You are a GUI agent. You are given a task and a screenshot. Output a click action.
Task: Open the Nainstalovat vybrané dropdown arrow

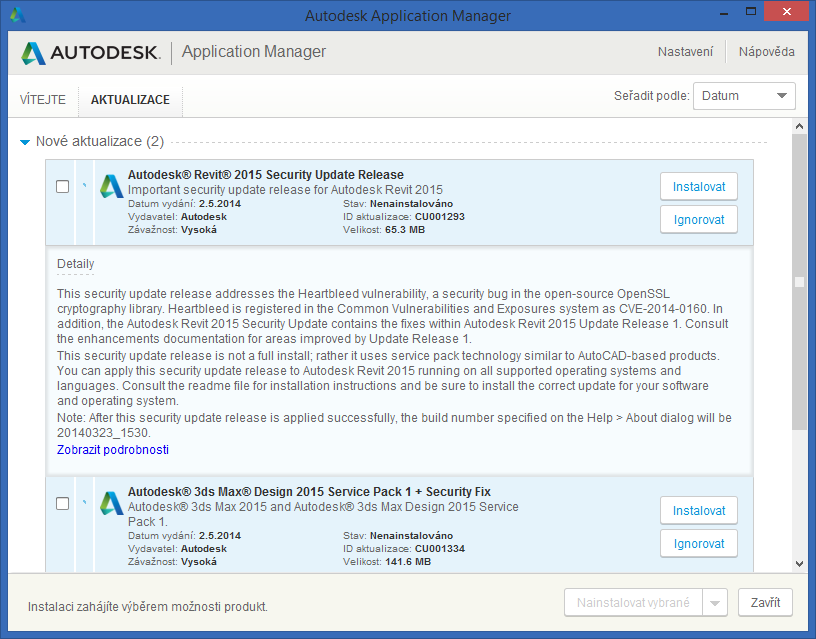[x=715, y=603]
